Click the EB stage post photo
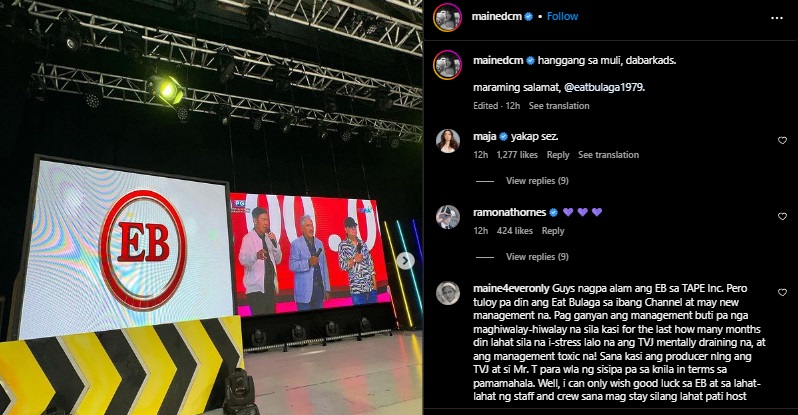798x415 pixels. click(x=211, y=207)
